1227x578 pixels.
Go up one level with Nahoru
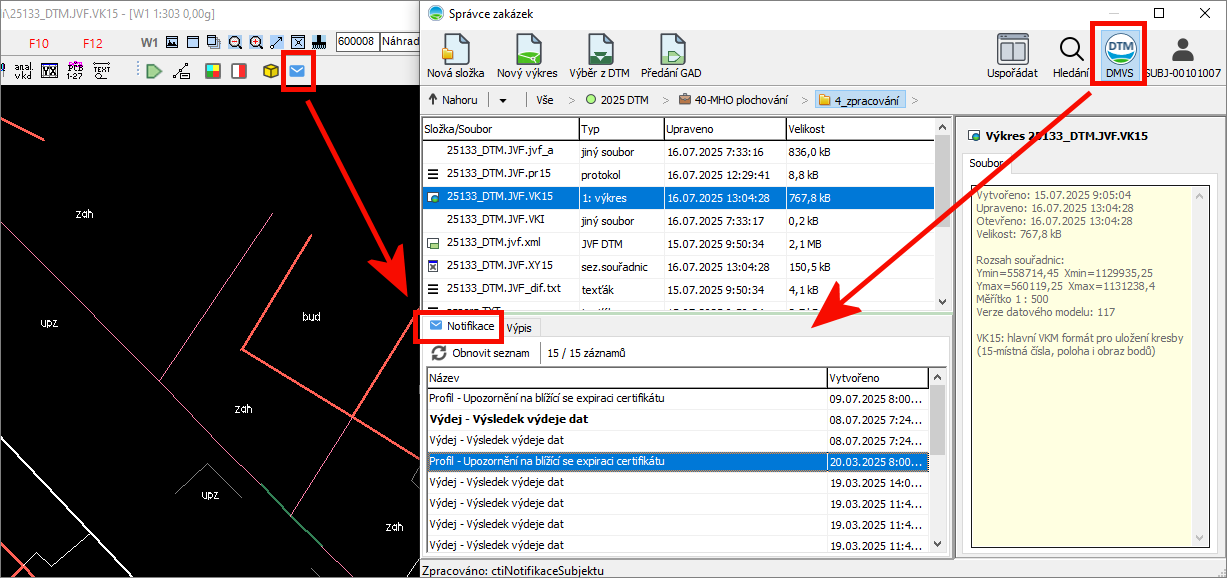[452, 100]
